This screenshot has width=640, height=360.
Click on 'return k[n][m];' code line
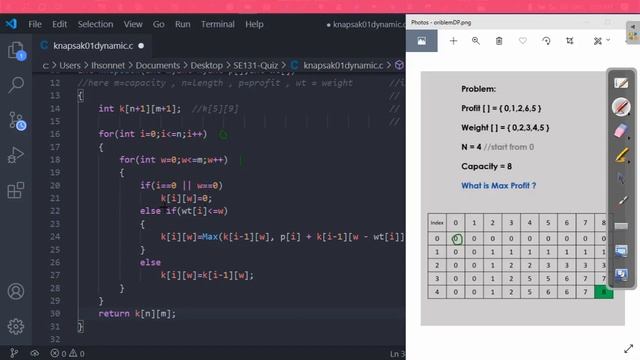pyautogui.click(x=137, y=313)
